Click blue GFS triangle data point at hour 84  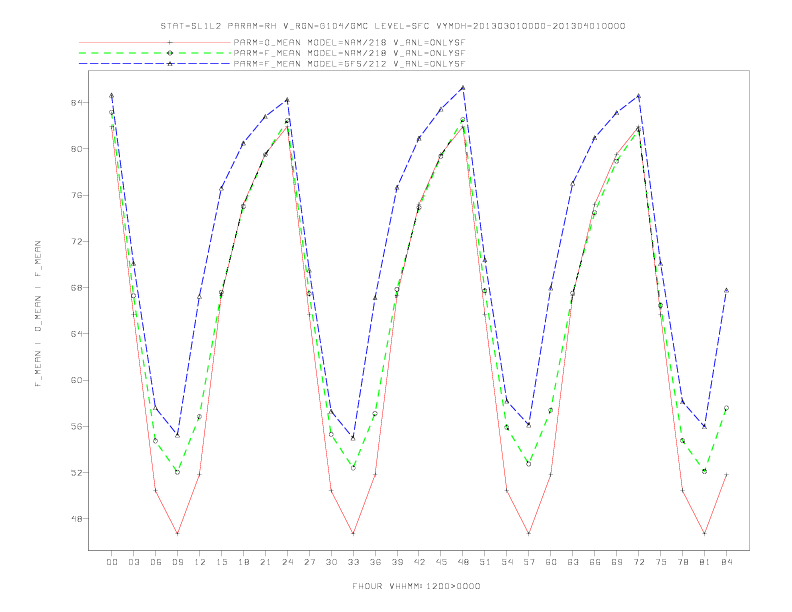point(726,290)
